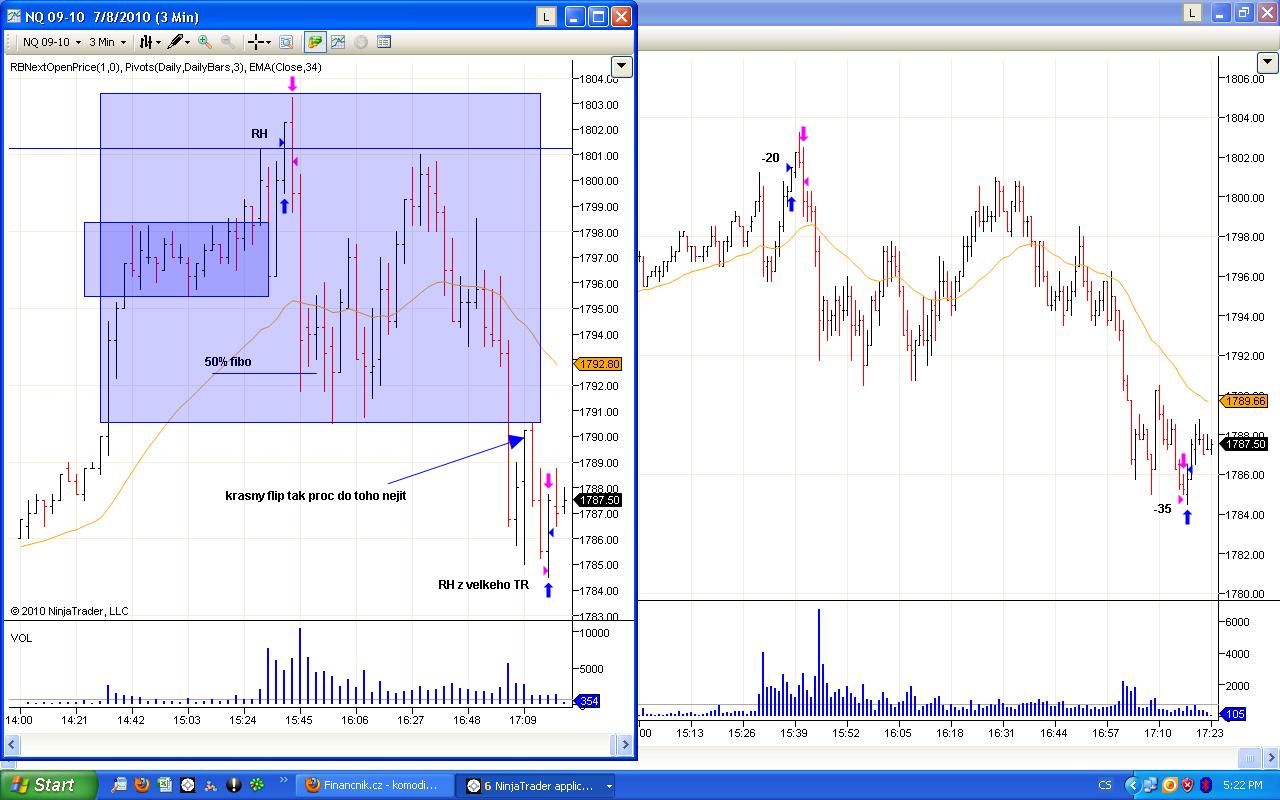Toggle the L link button in right chart window
This screenshot has width=1280, height=800.
[x=1192, y=12]
